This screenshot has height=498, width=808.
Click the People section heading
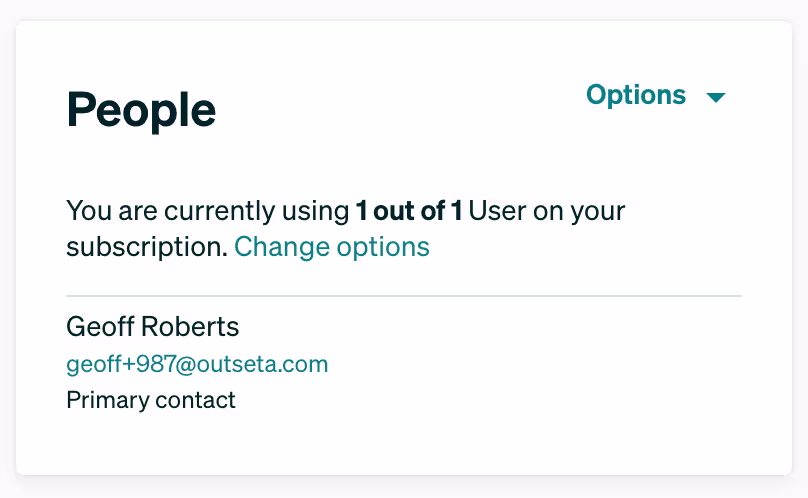tap(141, 110)
